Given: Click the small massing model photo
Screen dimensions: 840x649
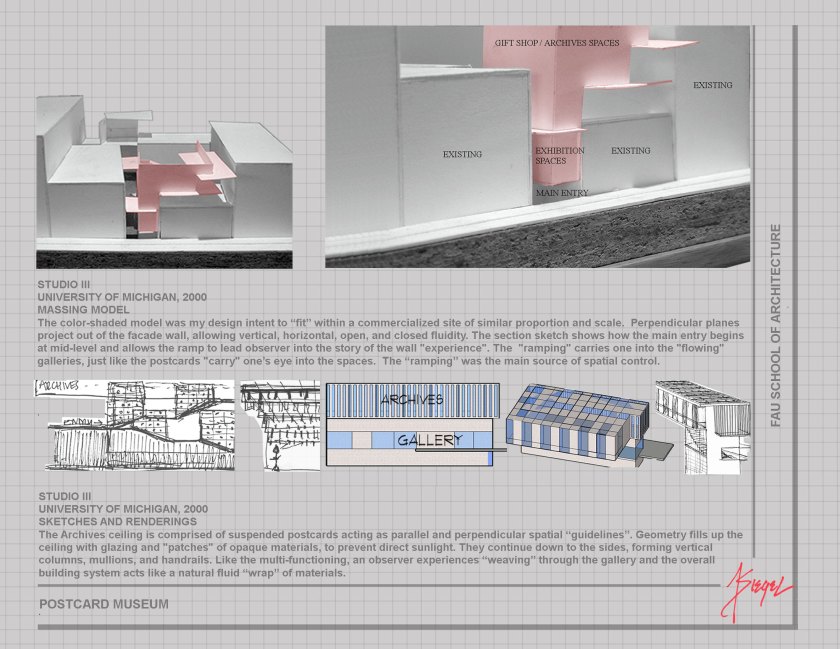Looking at the screenshot, I should [164, 182].
